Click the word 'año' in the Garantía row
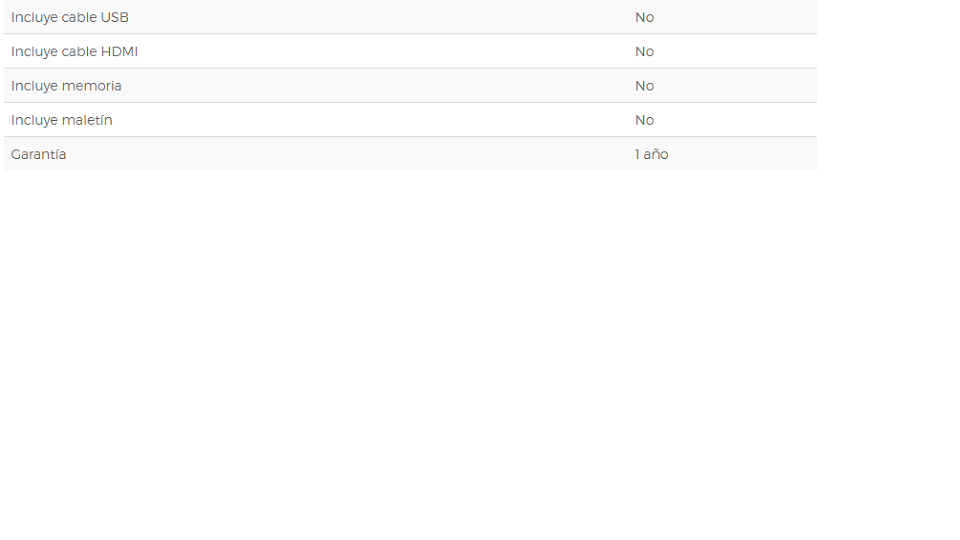Viewport: 960px width, 540px height. click(656, 154)
